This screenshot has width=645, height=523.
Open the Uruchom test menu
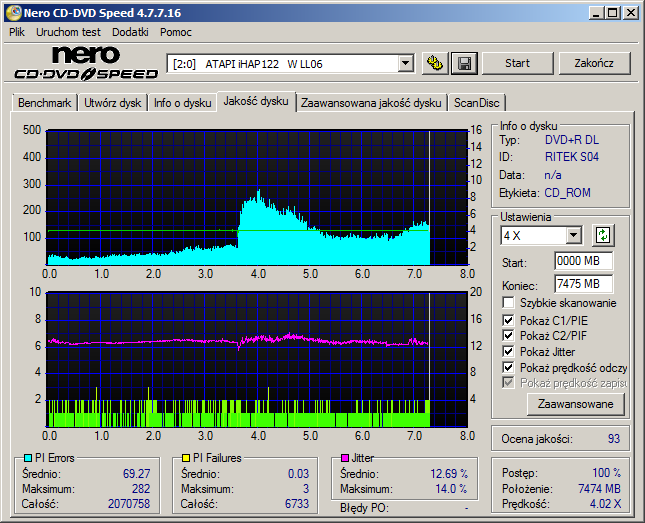68,32
